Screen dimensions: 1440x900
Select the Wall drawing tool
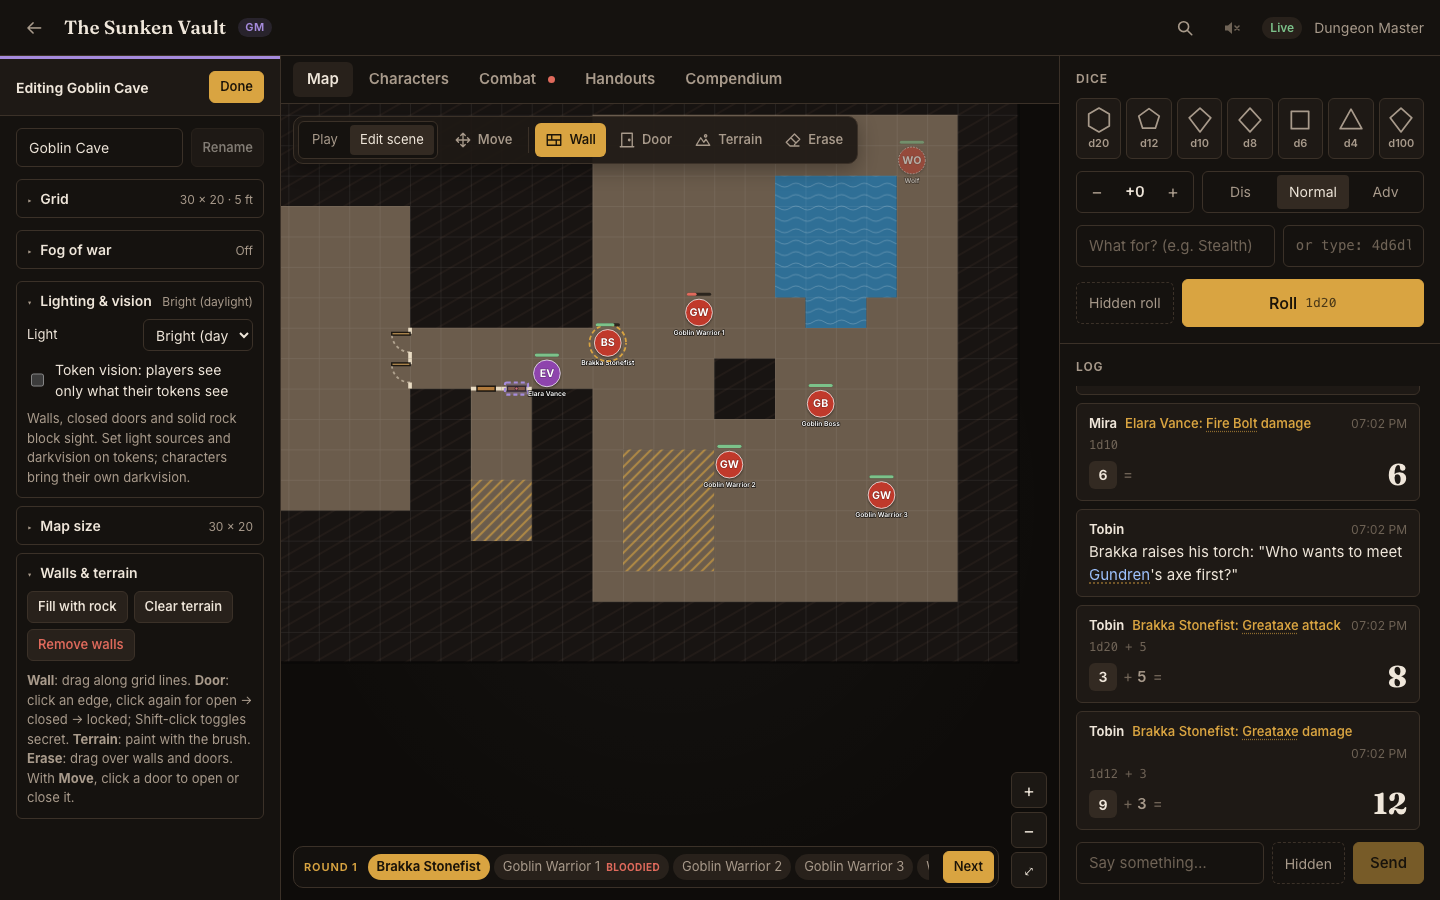[x=571, y=140]
